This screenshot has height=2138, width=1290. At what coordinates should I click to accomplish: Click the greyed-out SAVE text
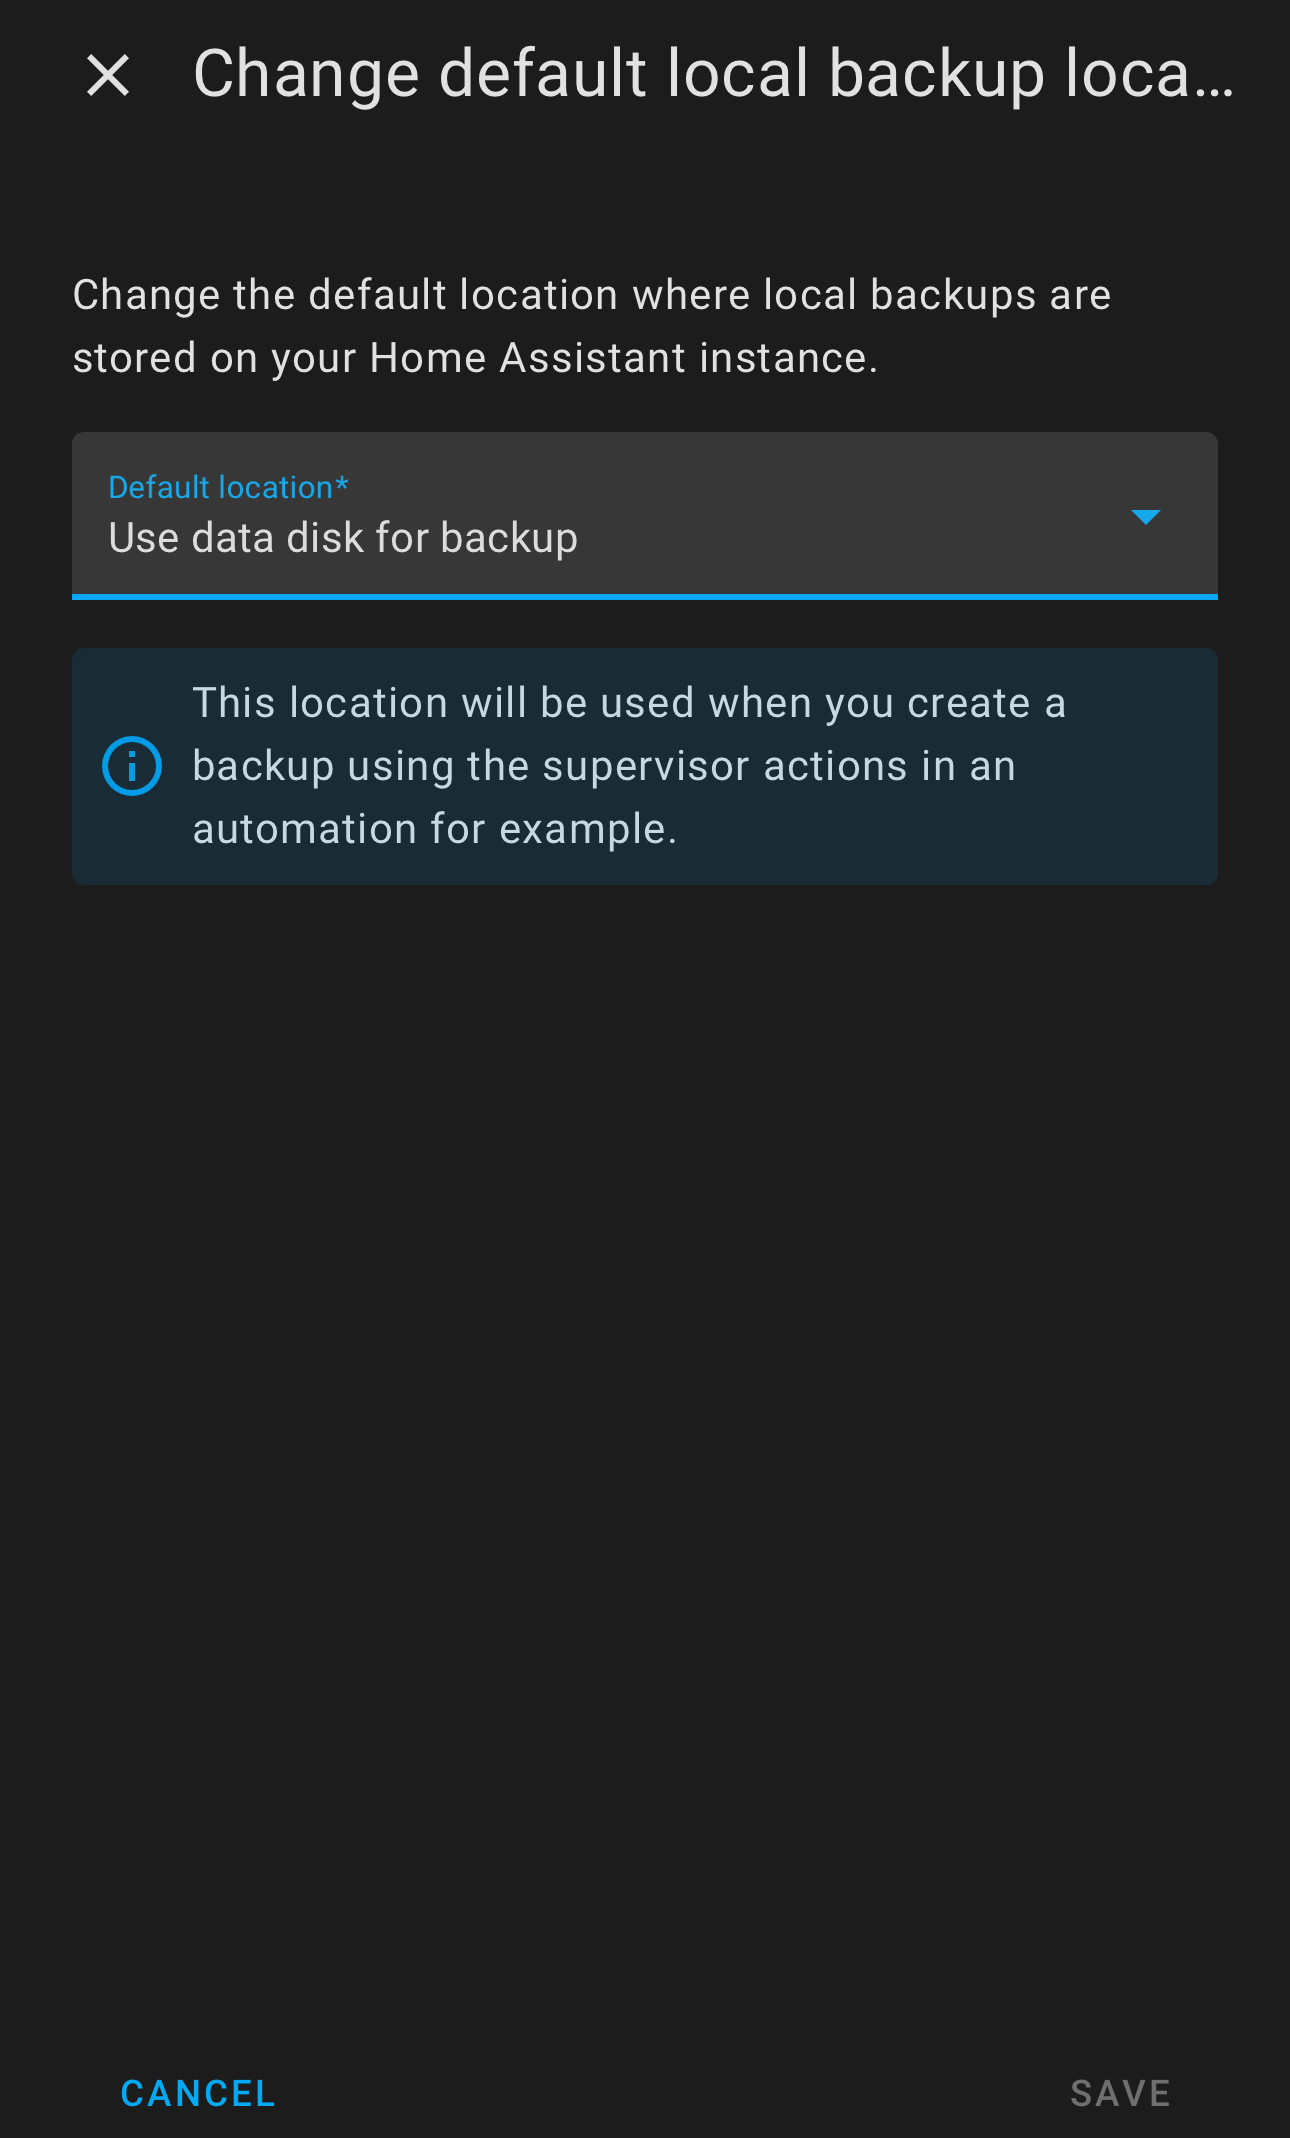click(1120, 2093)
